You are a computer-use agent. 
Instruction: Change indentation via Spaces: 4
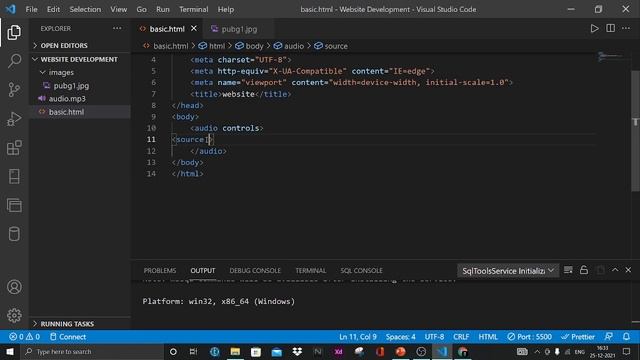[400, 337]
